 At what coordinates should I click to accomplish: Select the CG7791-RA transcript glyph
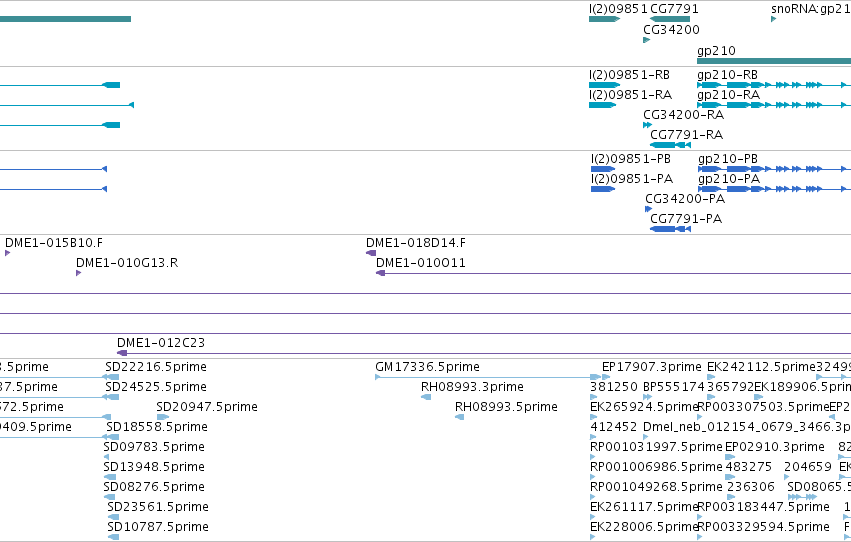pos(670,145)
